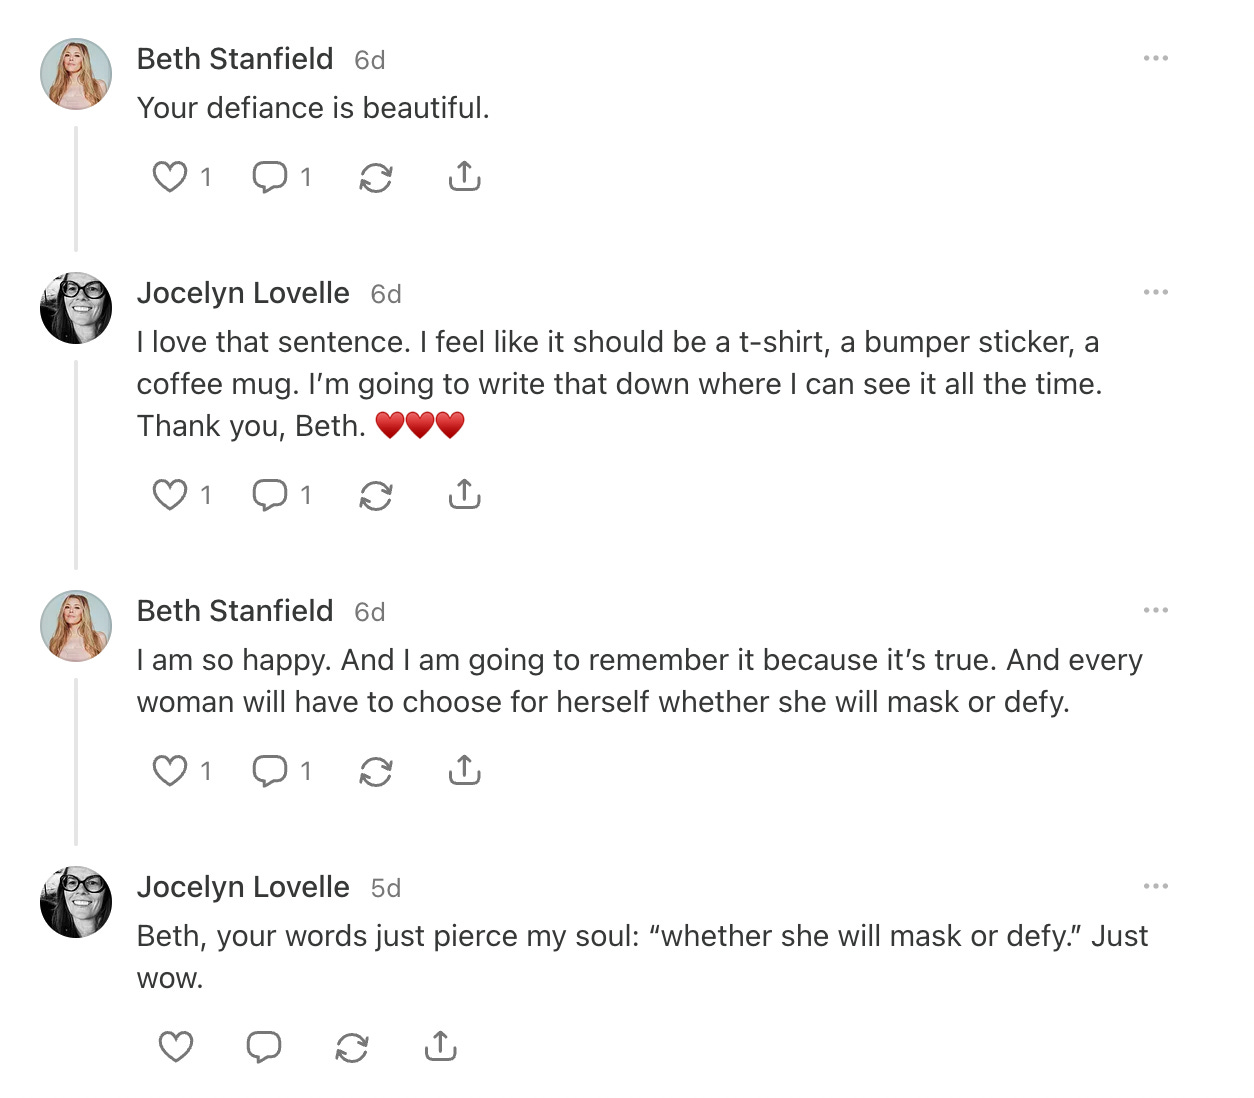Restack Beth's "Your defiance is beautiful" comment
1254x1098 pixels.
click(376, 178)
